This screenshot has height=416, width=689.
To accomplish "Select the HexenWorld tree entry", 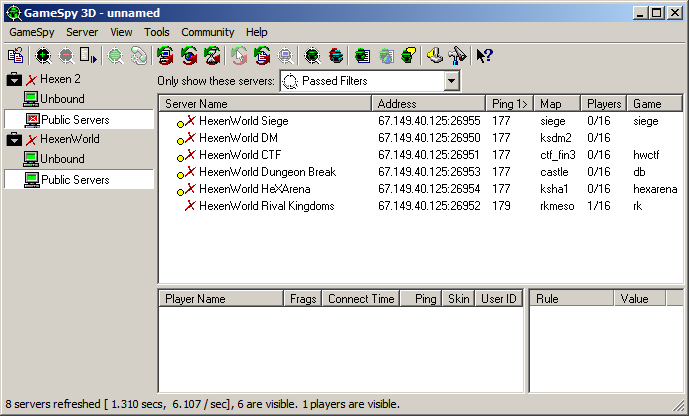I will click(x=69, y=139).
